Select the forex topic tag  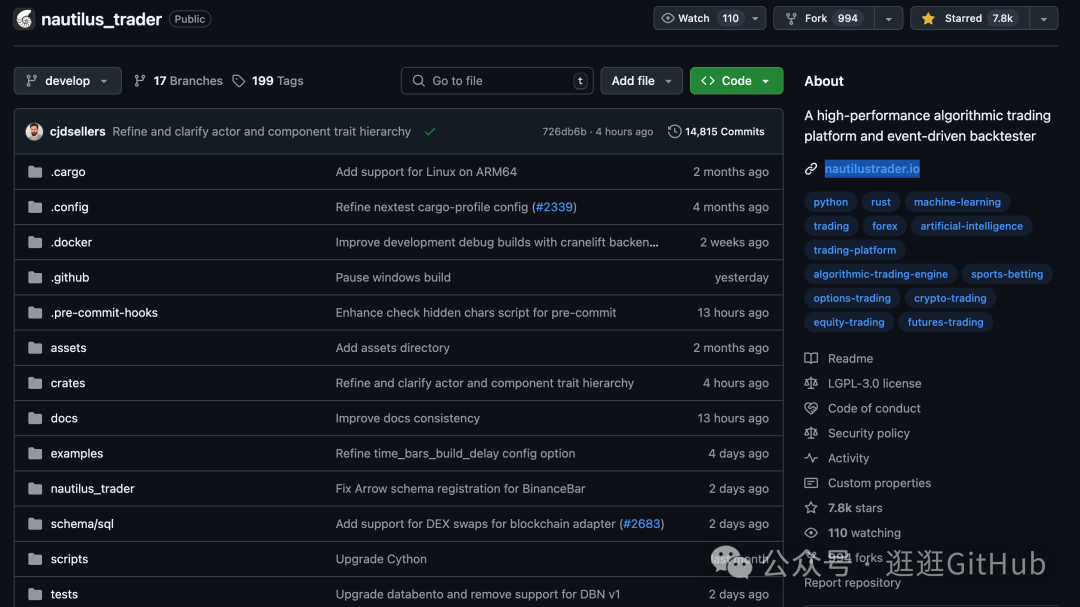pos(884,226)
